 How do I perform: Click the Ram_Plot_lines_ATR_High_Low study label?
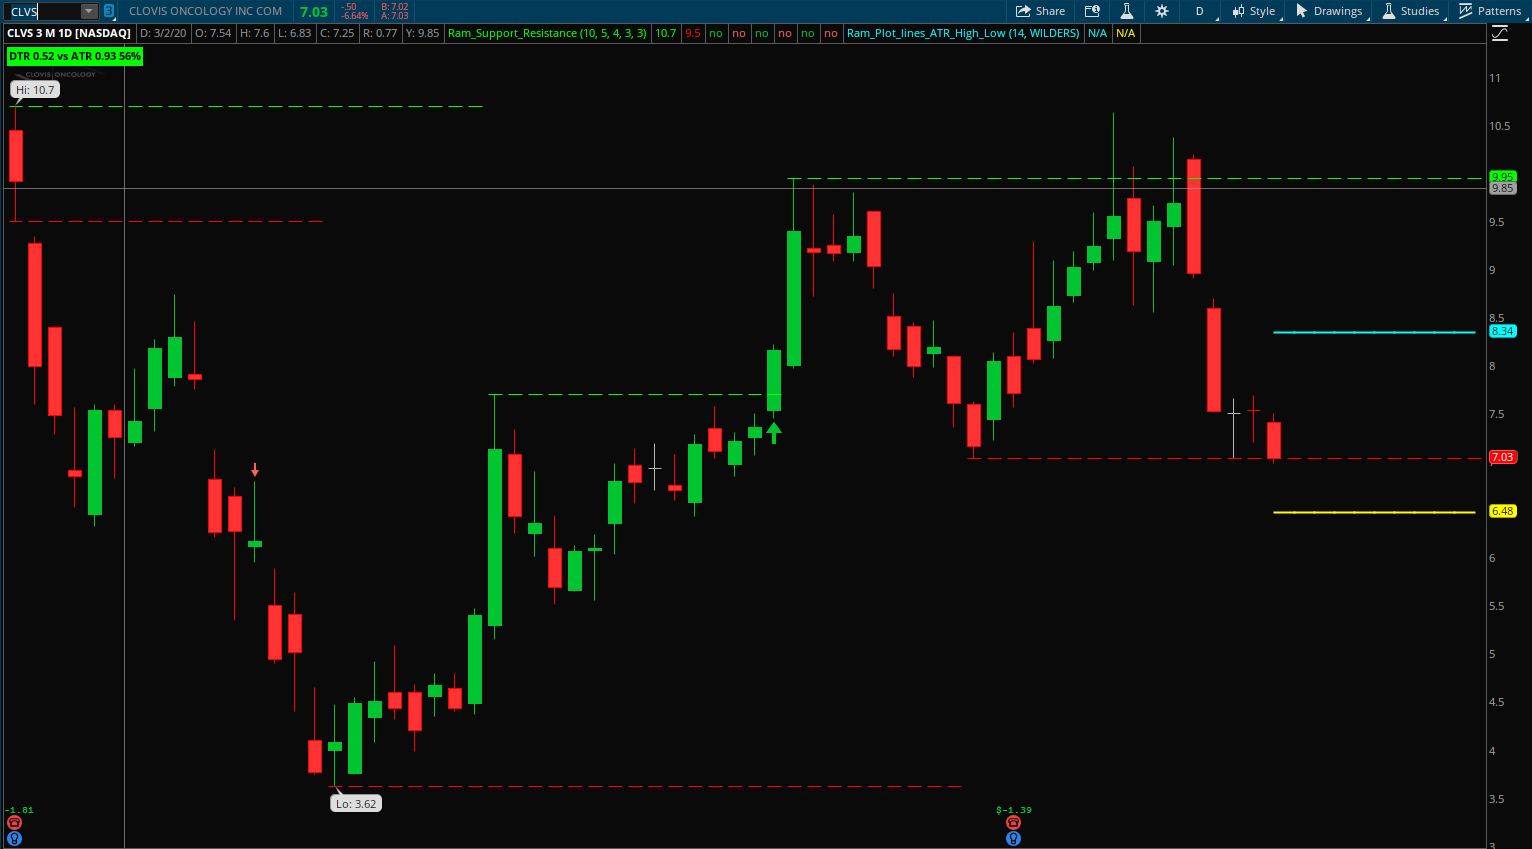tap(962, 33)
